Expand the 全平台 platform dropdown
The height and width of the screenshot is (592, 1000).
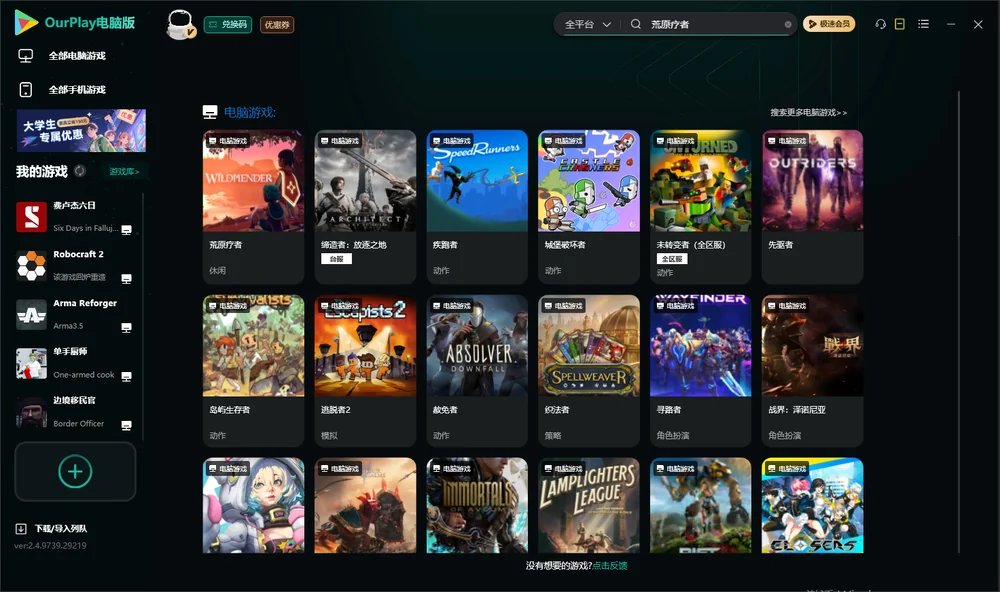pos(587,24)
